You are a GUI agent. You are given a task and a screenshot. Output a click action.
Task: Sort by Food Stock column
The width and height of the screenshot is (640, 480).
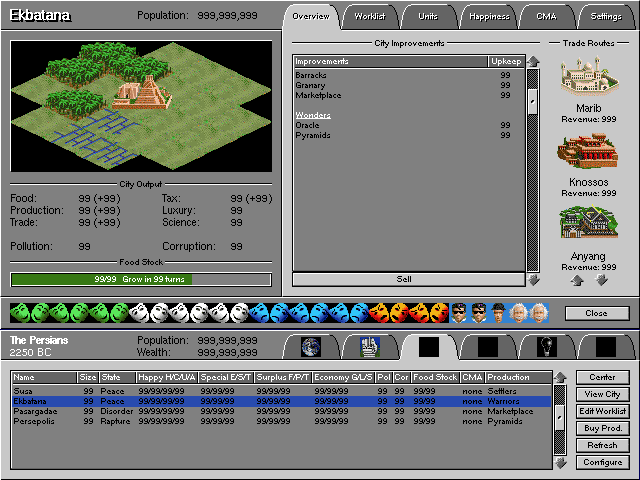click(x=436, y=377)
